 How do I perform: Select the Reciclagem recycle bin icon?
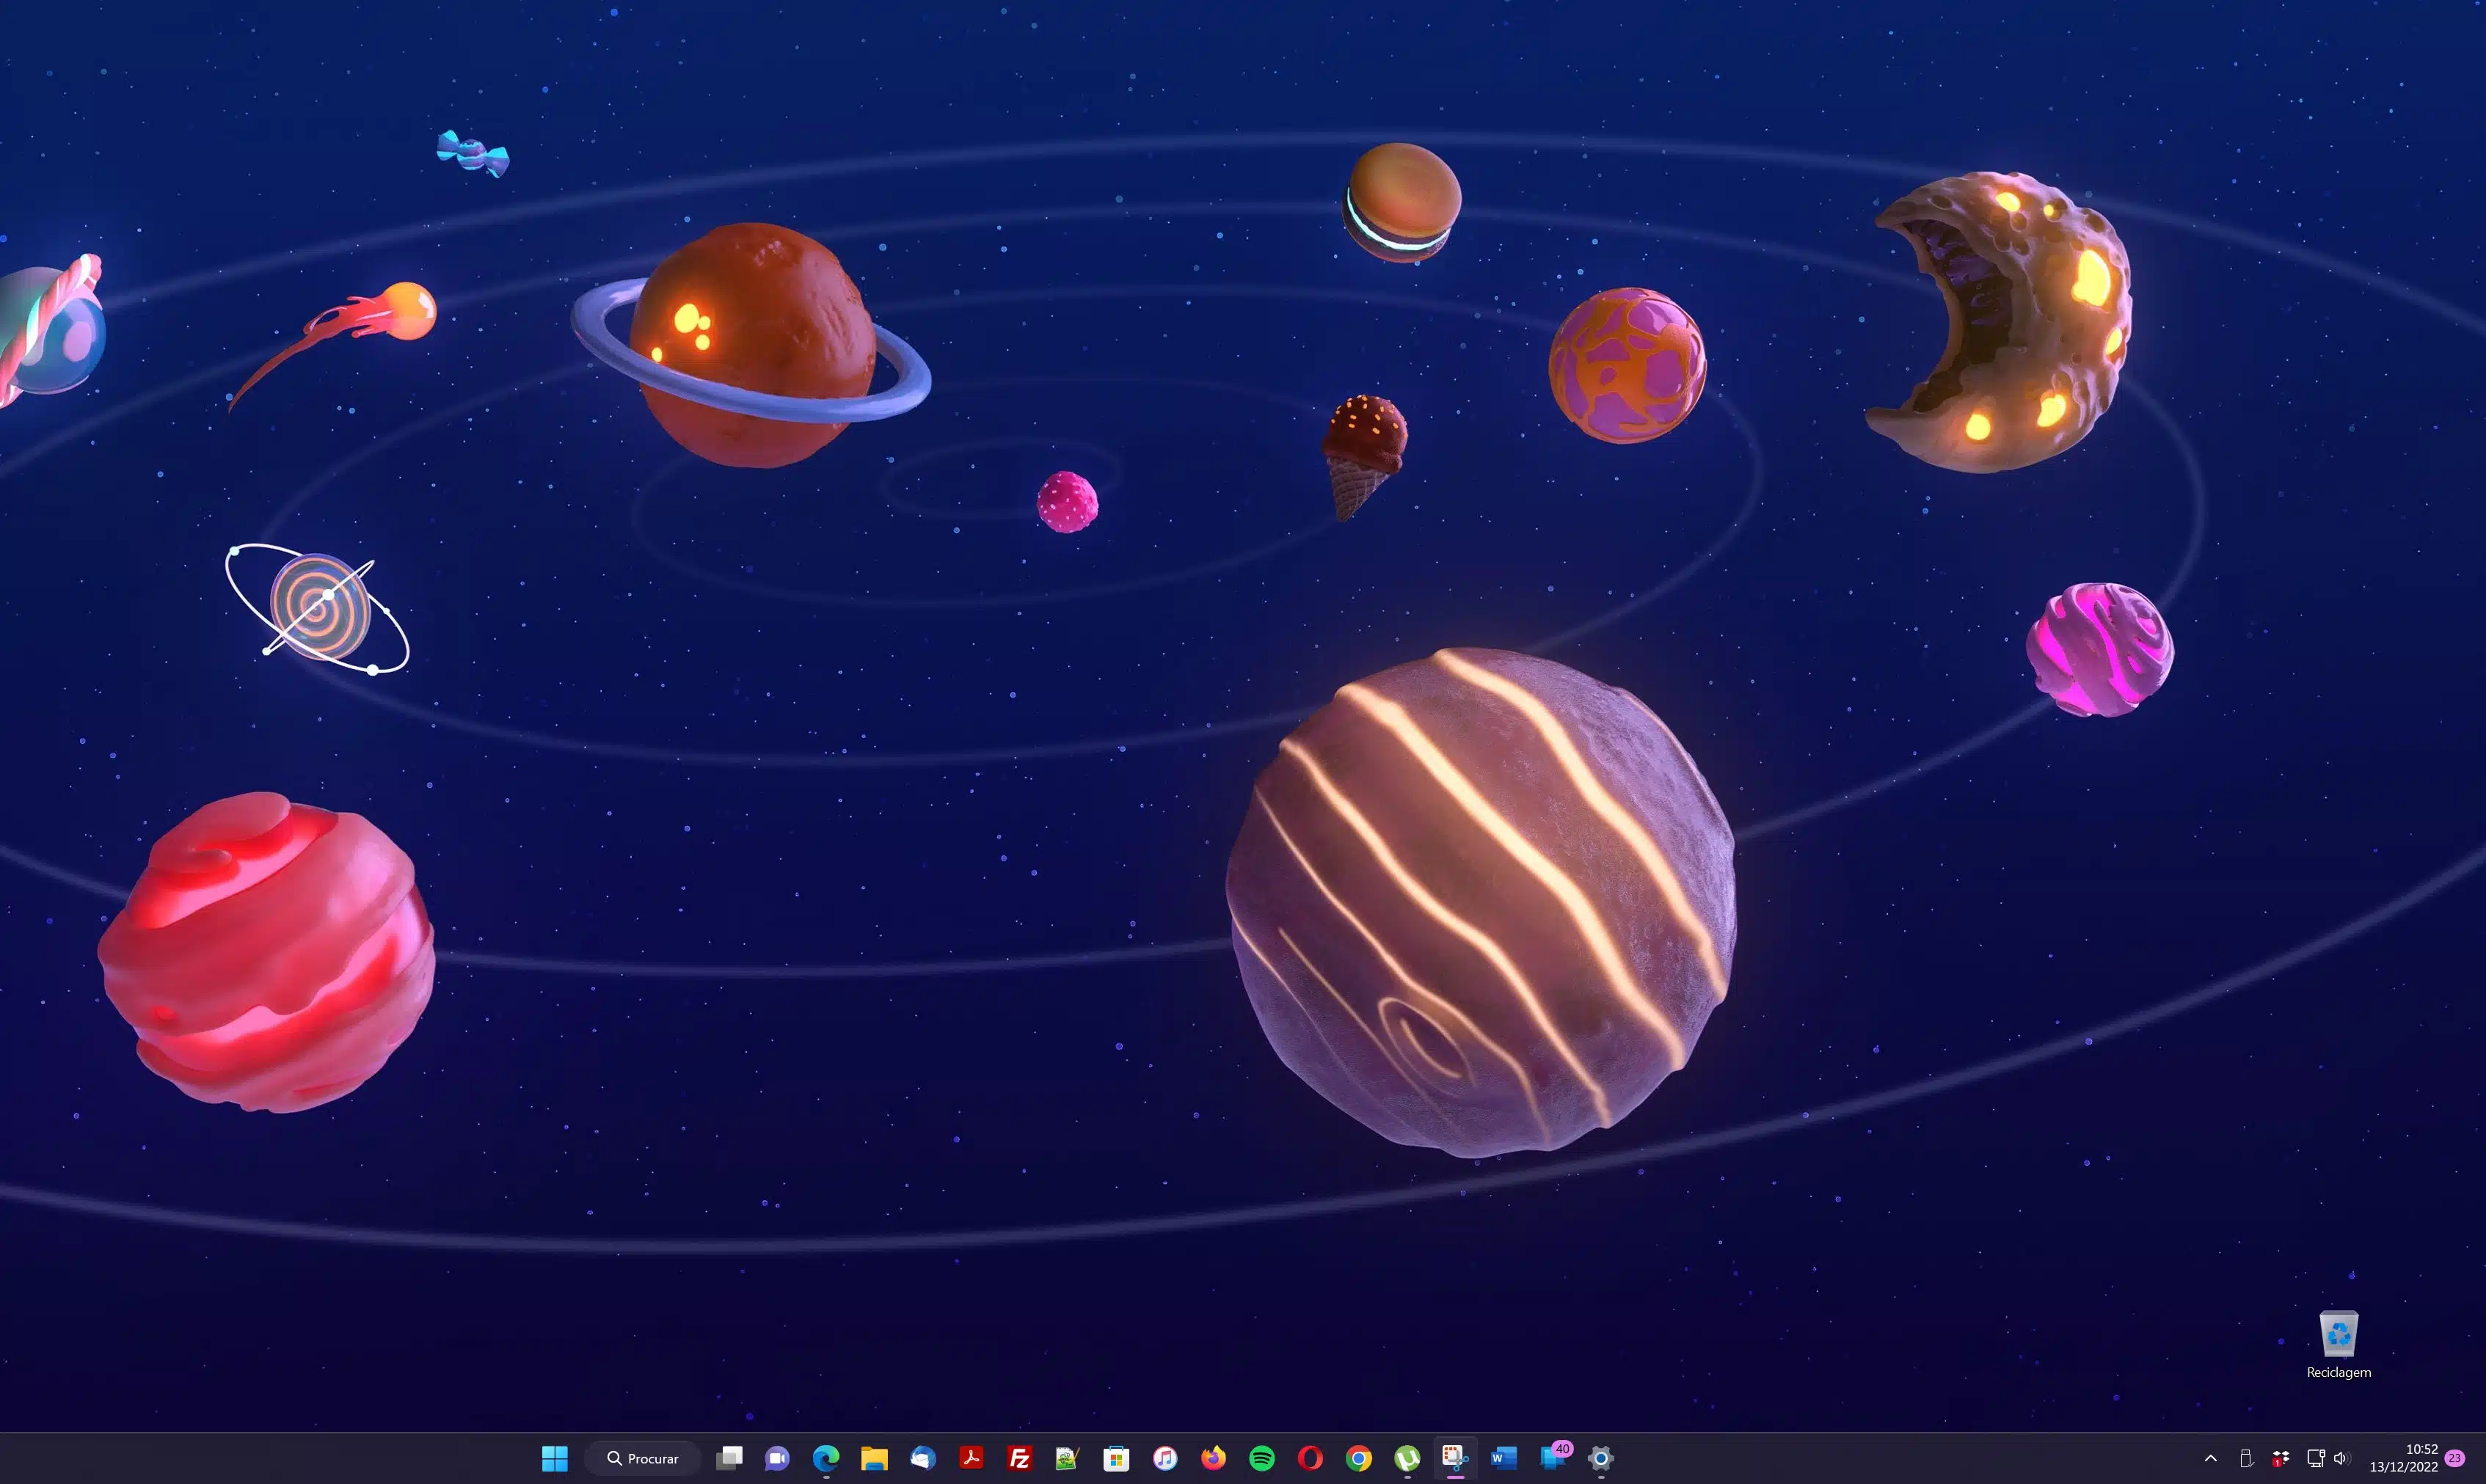[2339, 1345]
